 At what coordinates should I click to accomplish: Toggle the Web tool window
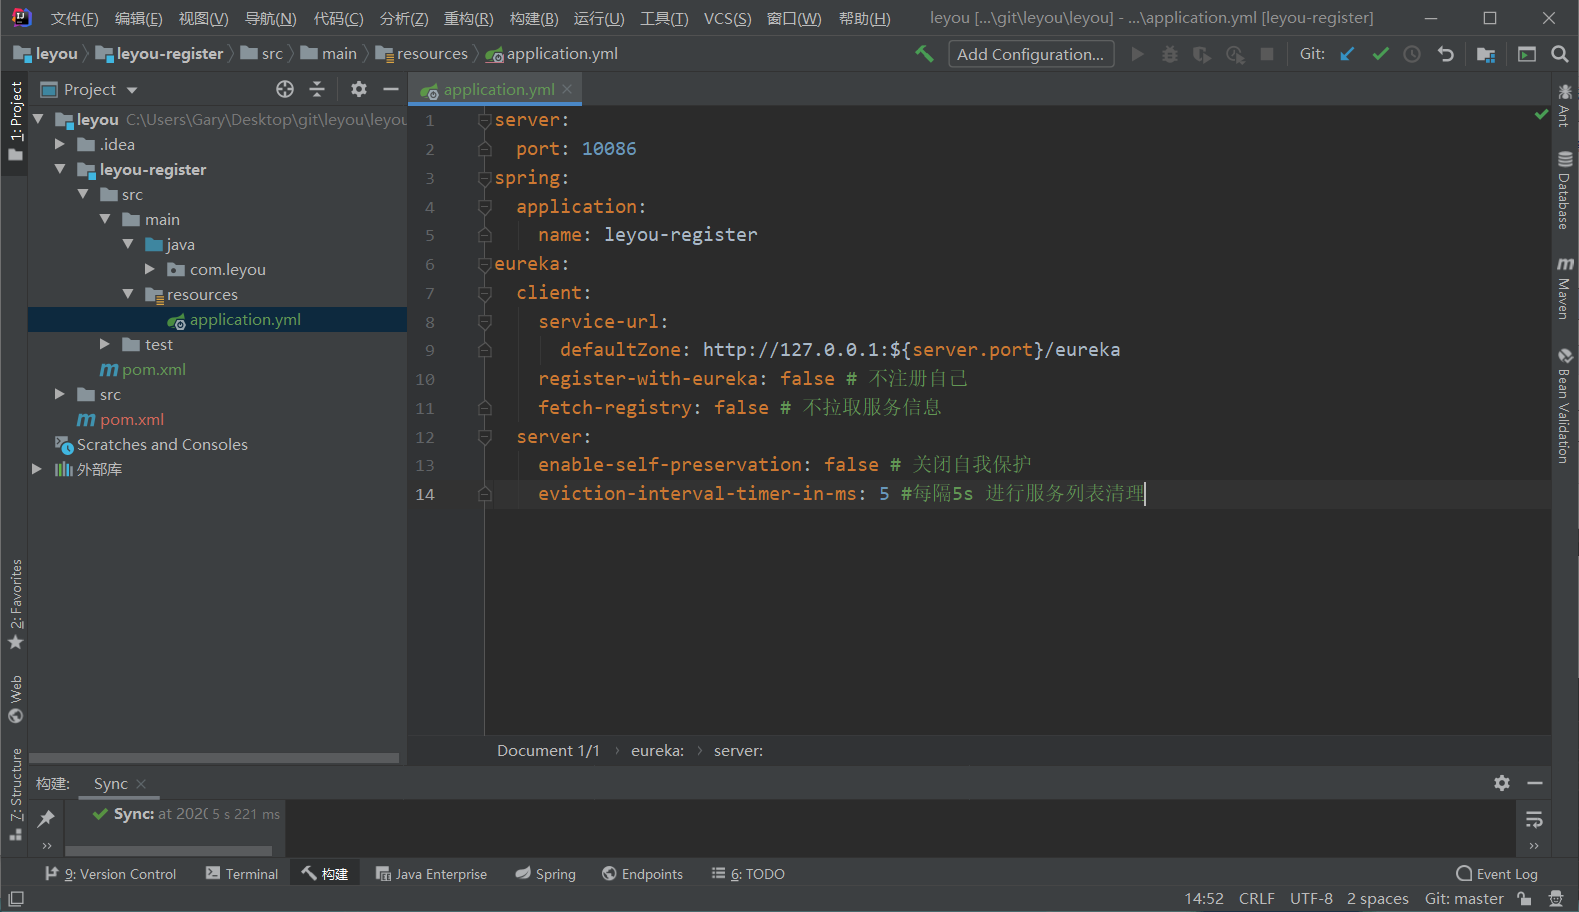click(15, 699)
